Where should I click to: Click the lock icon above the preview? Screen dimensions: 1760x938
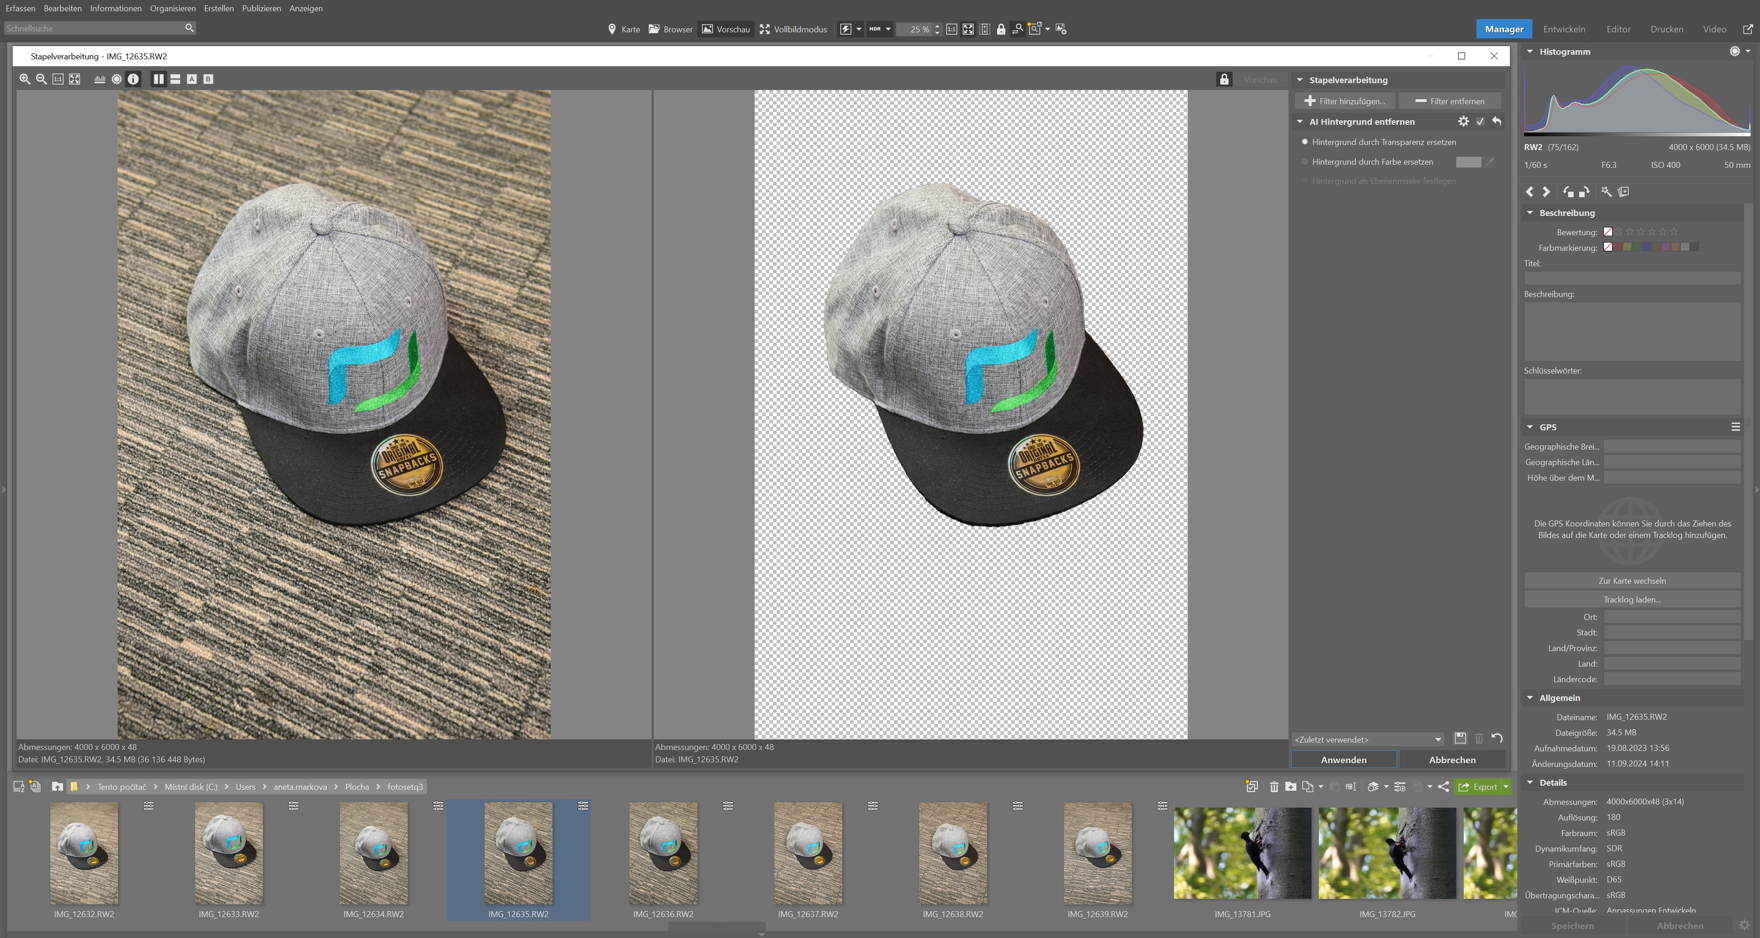1223,79
